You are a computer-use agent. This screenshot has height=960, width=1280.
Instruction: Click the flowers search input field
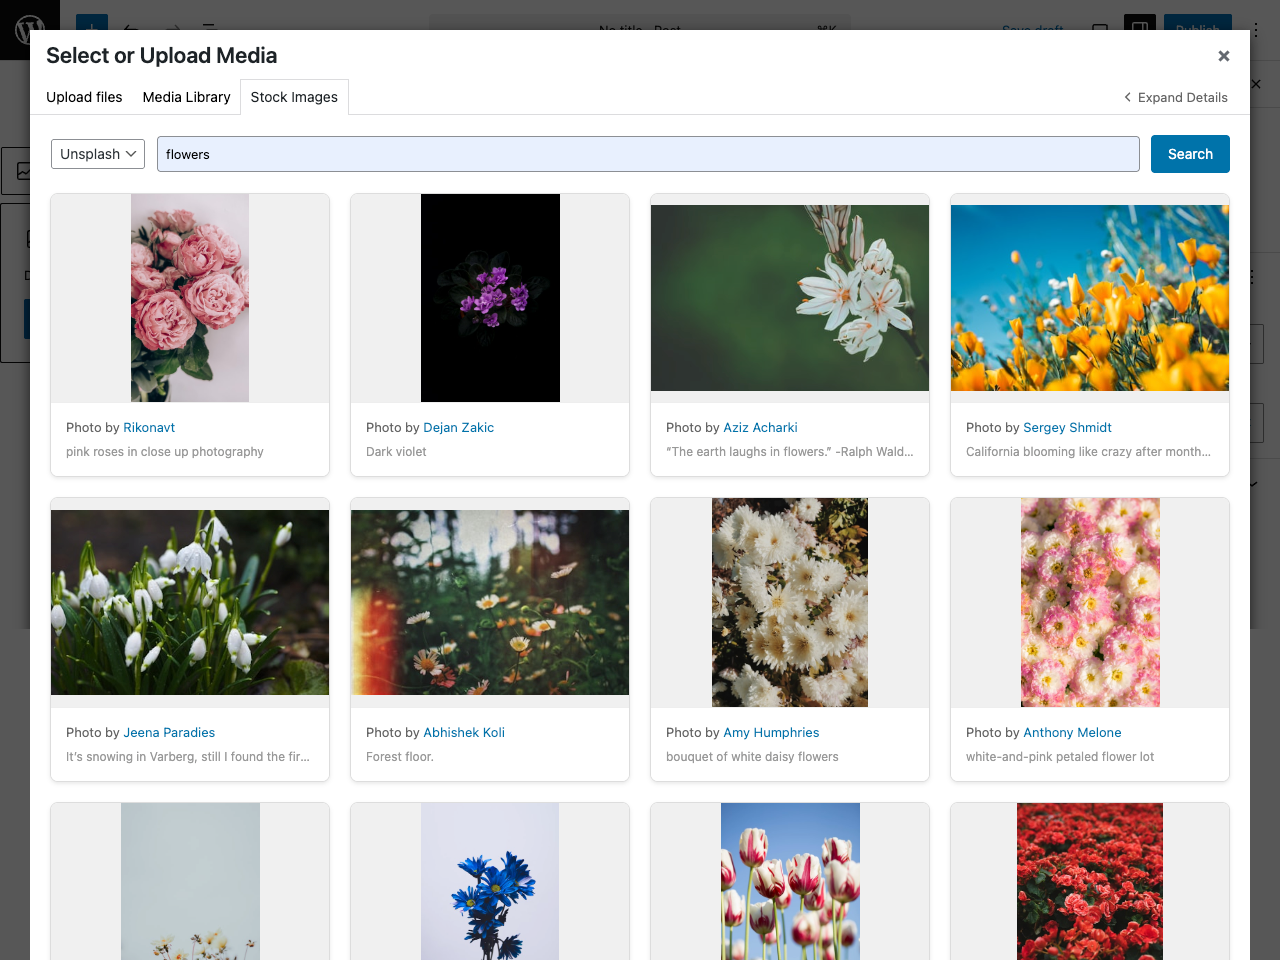(x=648, y=154)
